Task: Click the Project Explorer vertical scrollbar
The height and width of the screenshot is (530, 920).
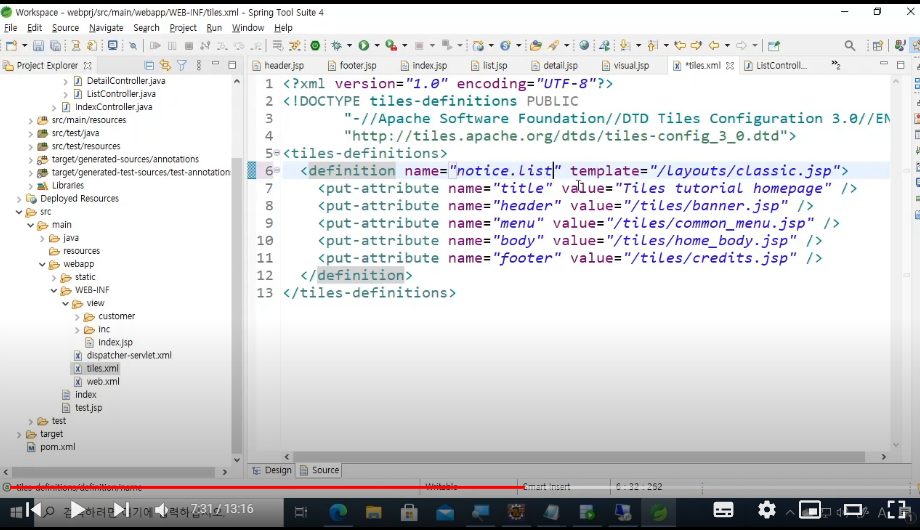Action: pyautogui.click(x=236, y=305)
